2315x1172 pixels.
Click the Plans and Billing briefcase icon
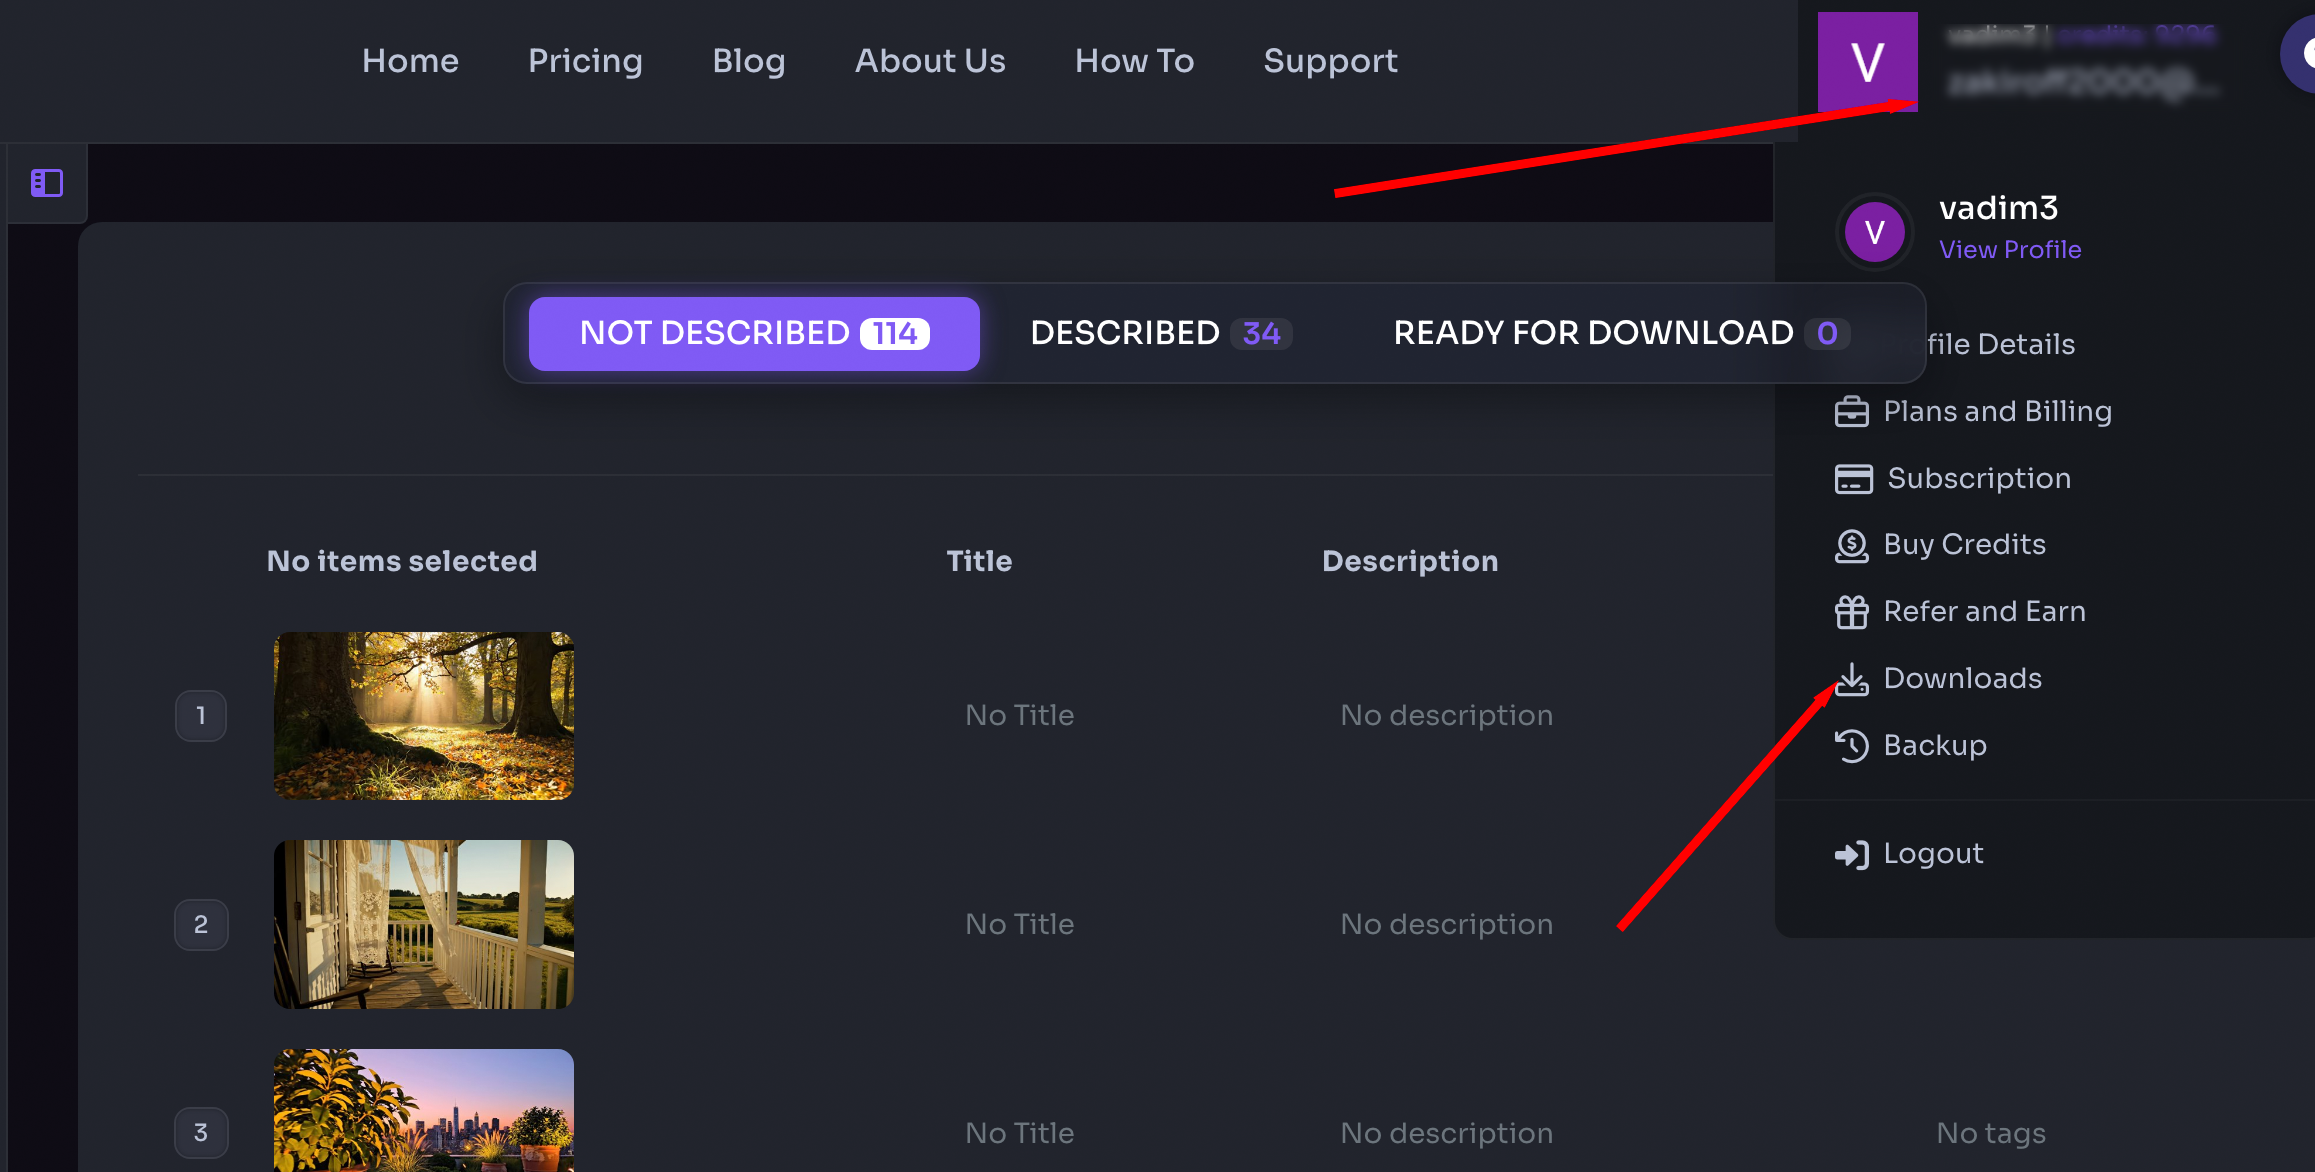(1852, 411)
